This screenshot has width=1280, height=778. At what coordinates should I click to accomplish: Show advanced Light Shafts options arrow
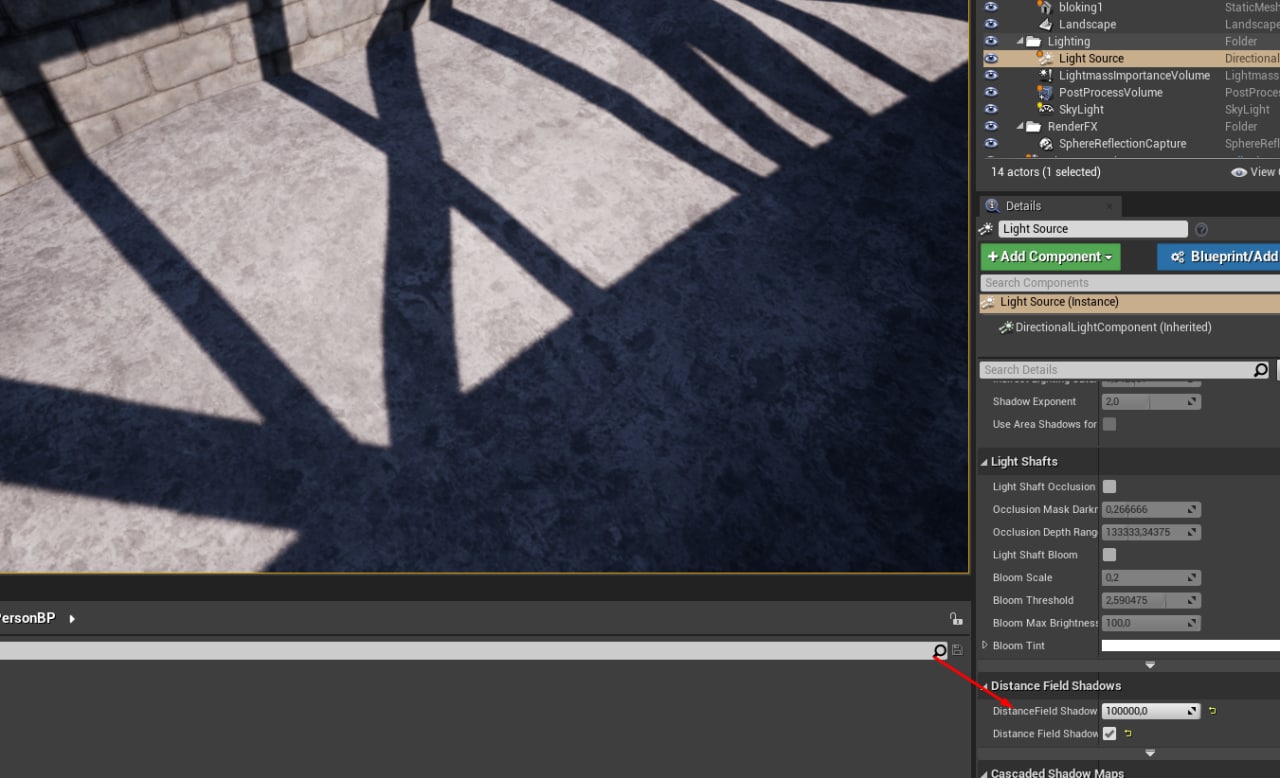1150,665
